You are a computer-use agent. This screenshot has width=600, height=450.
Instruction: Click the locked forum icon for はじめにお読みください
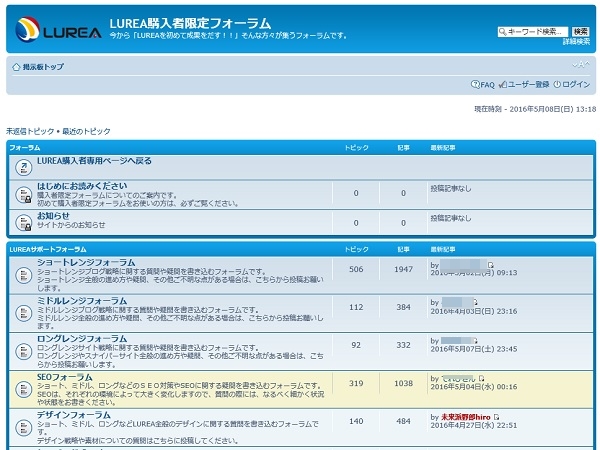[x=23, y=194]
